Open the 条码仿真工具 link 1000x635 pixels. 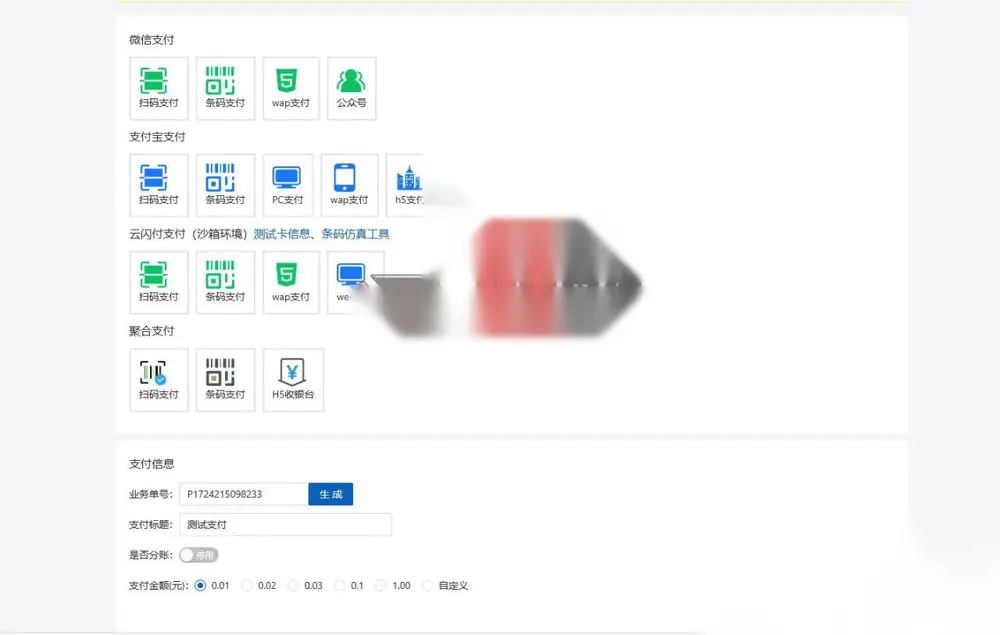click(355, 234)
